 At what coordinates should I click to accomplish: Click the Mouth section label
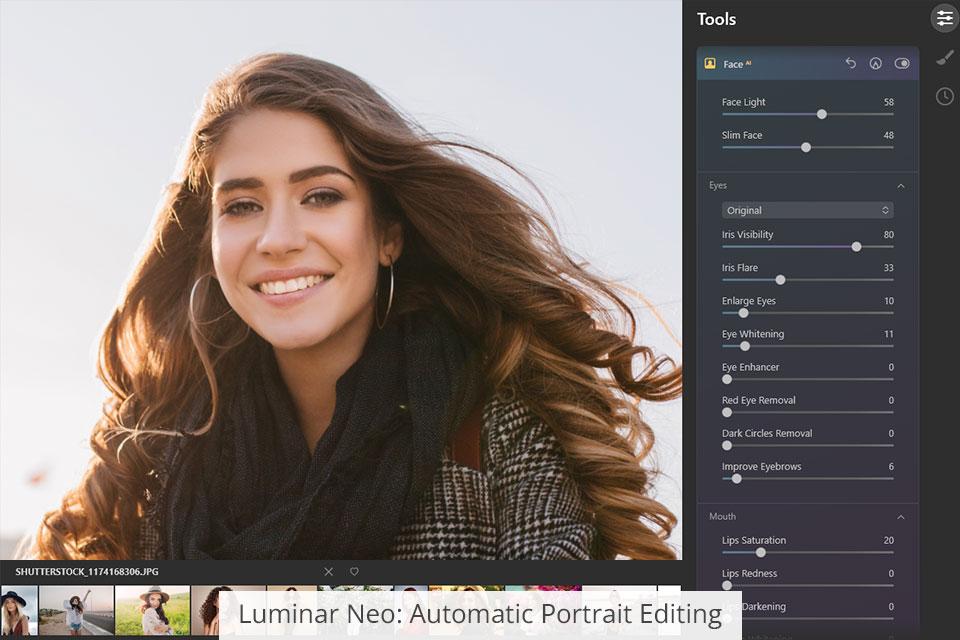click(x=722, y=516)
